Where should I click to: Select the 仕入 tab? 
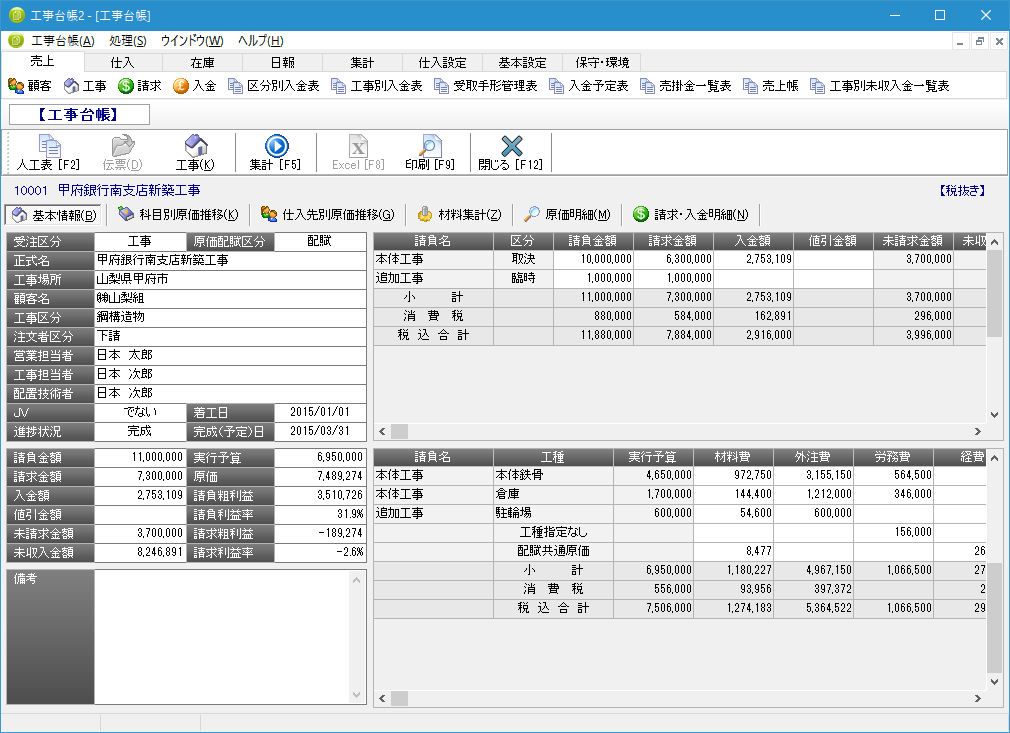tap(122, 62)
